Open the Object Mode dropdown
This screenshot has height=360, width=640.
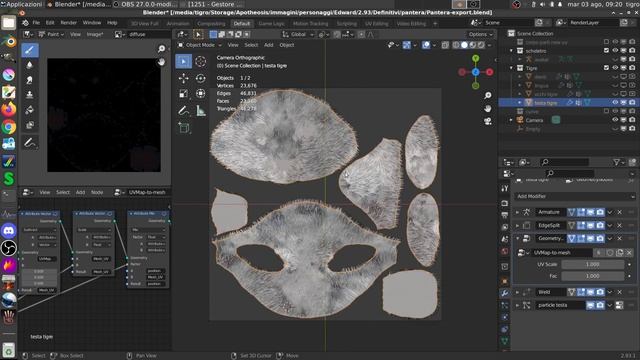click(200, 45)
